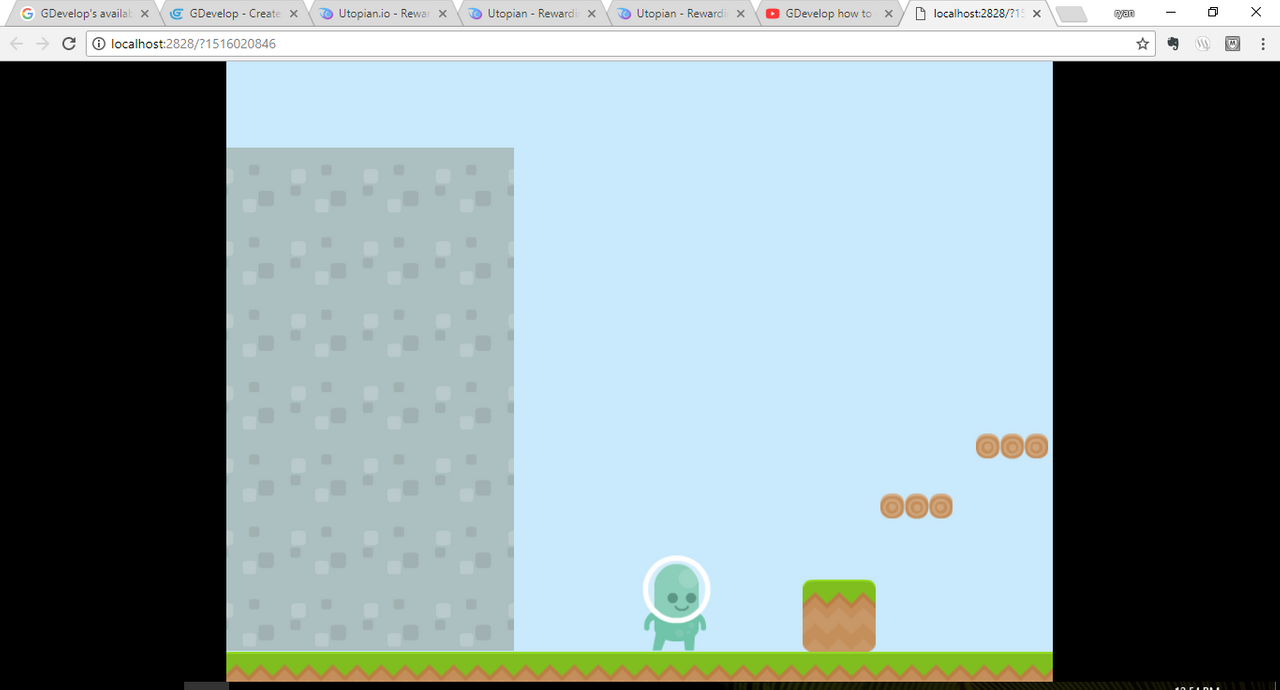Image resolution: width=1280 pixels, height=690 pixels.
Task: Reload the localhost game page
Action: click(68, 43)
